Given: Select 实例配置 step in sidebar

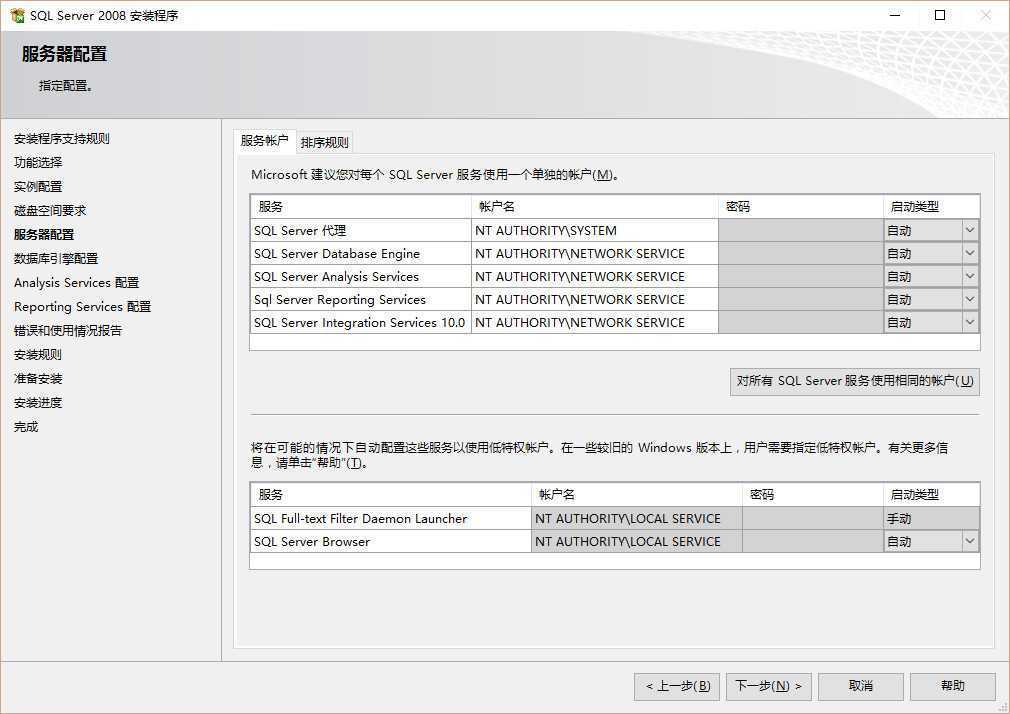Looking at the screenshot, I should [38, 186].
